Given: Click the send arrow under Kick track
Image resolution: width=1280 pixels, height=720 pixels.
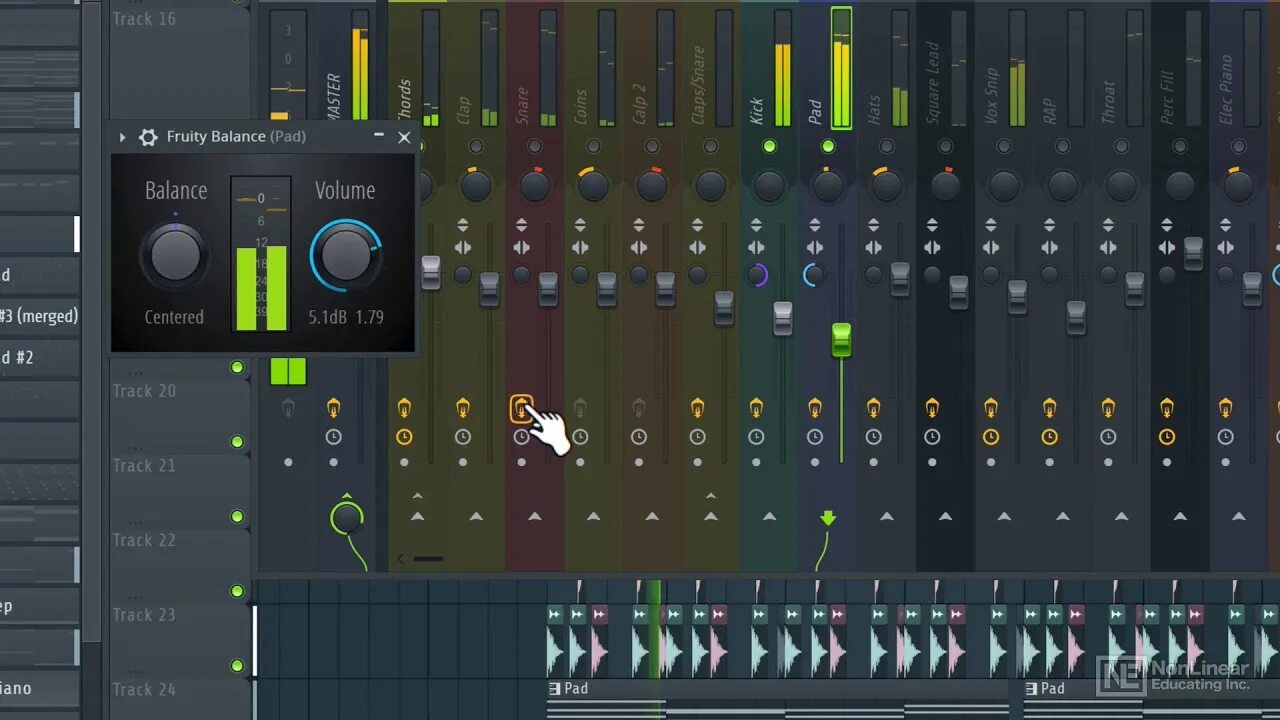Looking at the screenshot, I should pyautogui.click(x=769, y=517).
